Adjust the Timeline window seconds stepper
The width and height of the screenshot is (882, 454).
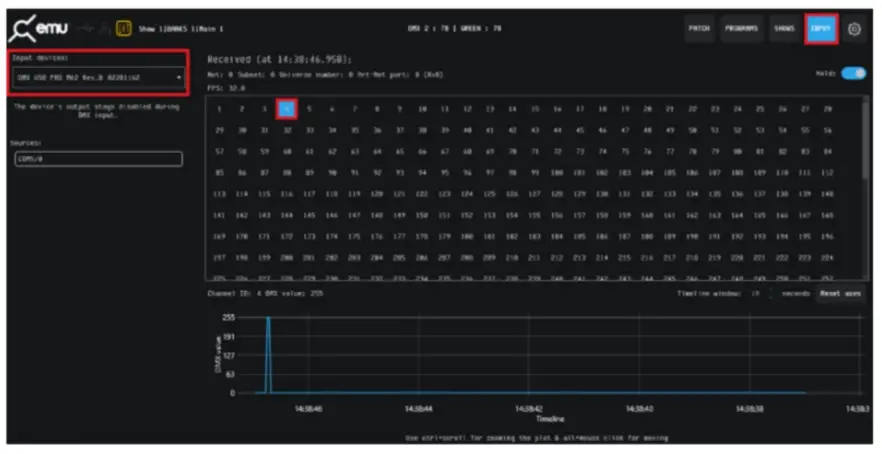click(x=771, y=294)
